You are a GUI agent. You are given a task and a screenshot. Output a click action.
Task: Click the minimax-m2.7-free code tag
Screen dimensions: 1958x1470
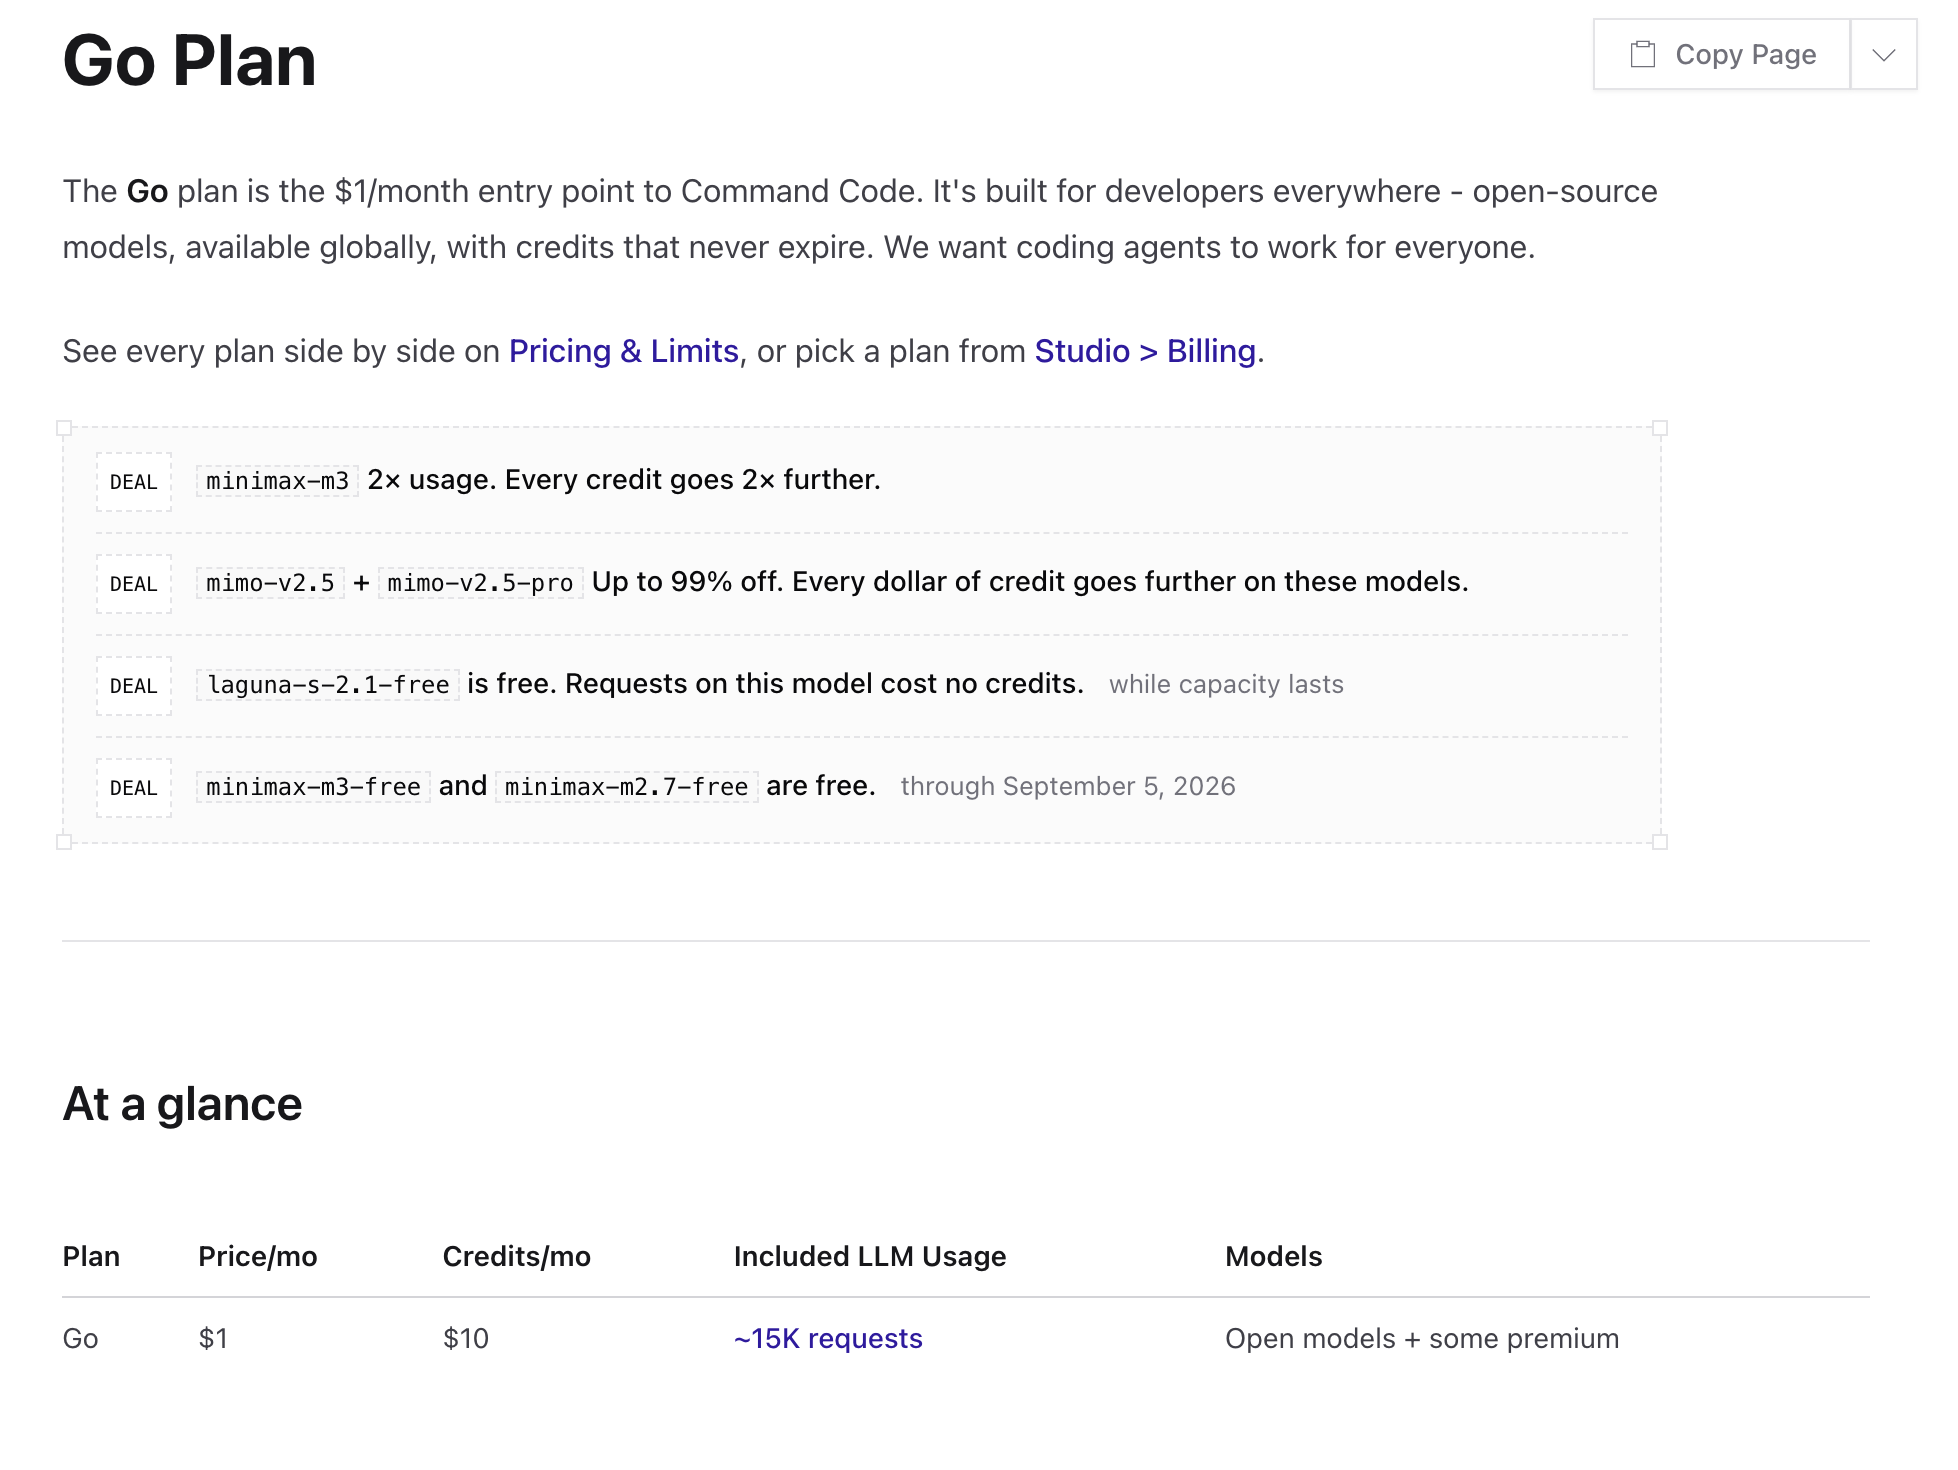pyautogui.click(x=626, y=787)
